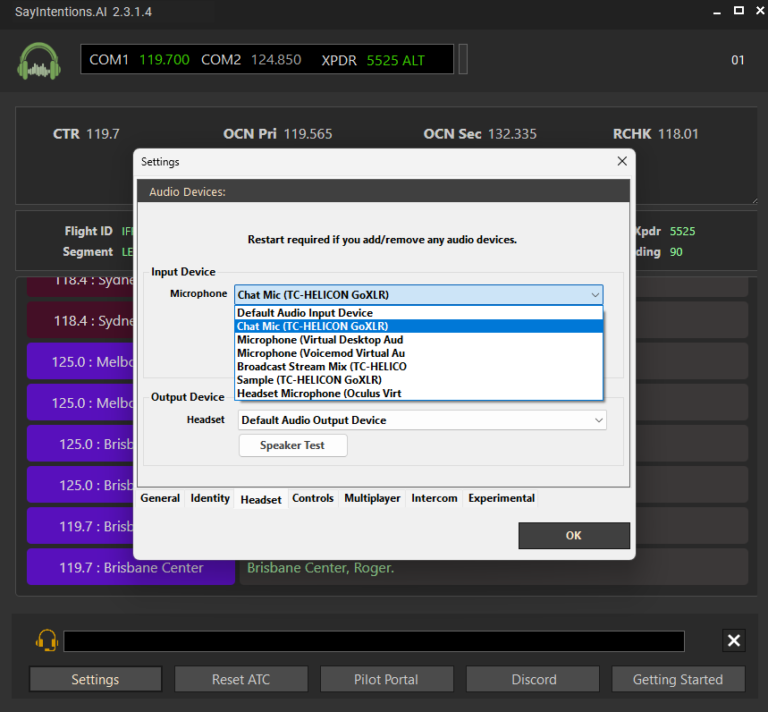
Task: Click the Brisbane Center 119.7 frequency button
Action: 131,567
